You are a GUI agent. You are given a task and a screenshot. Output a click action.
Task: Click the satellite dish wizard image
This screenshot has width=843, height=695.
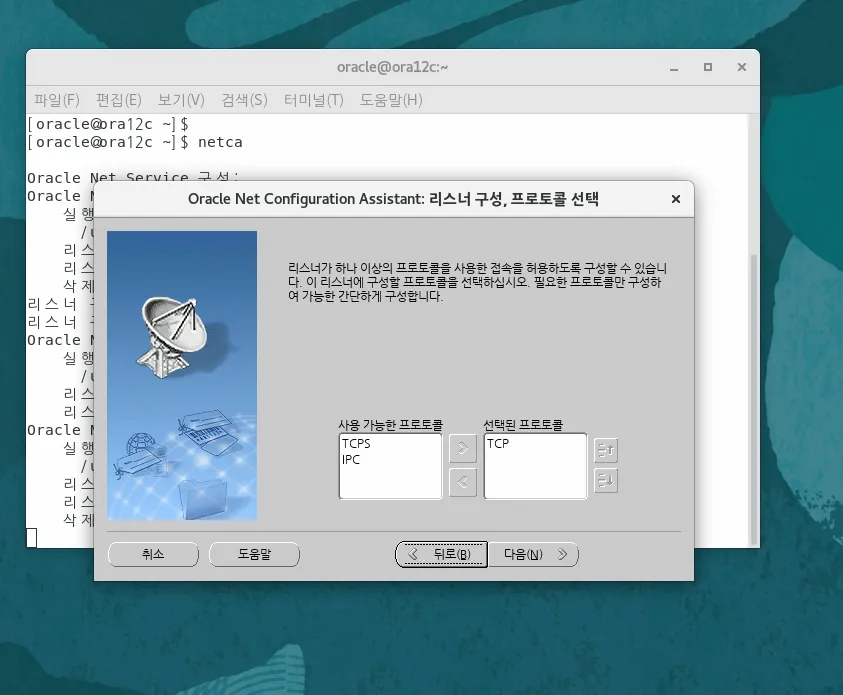point(182,376)
